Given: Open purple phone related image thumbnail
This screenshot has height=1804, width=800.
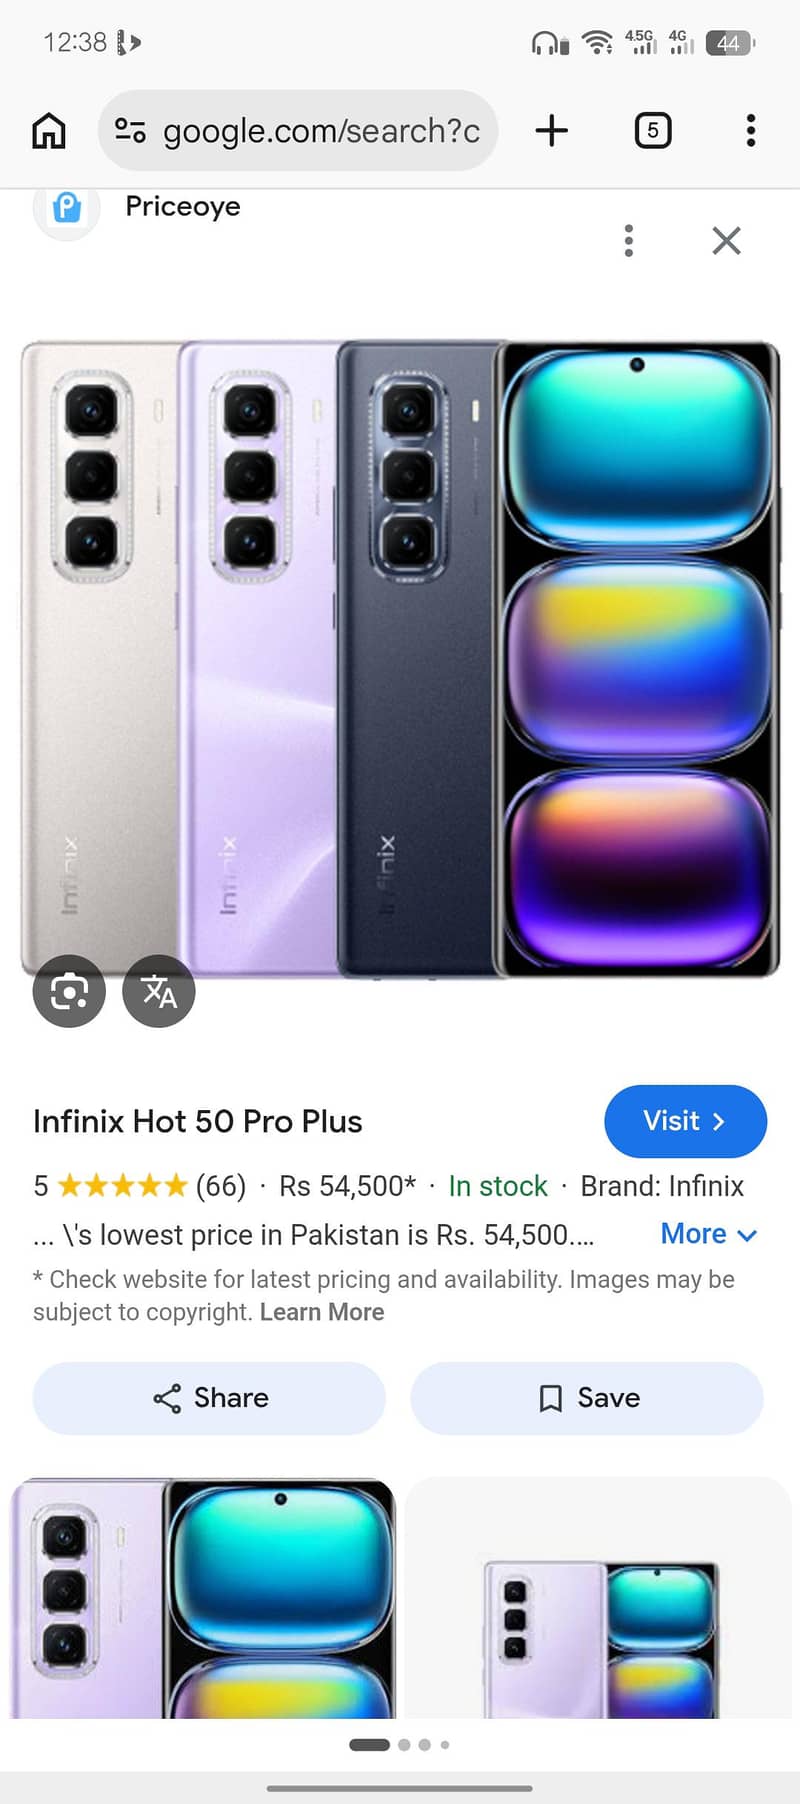Looking at the screenshot, I should [x=204, y=1598].
